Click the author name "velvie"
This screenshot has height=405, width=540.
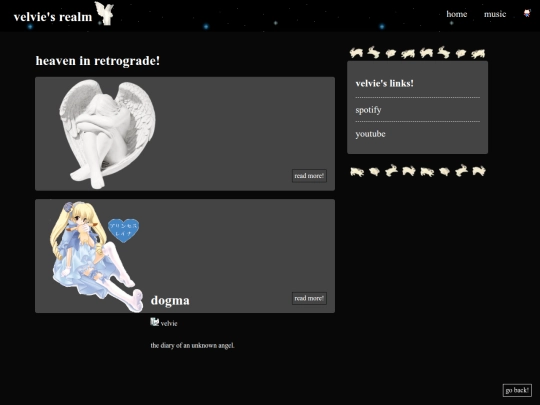pyautogui.click(x=169, y=323)
